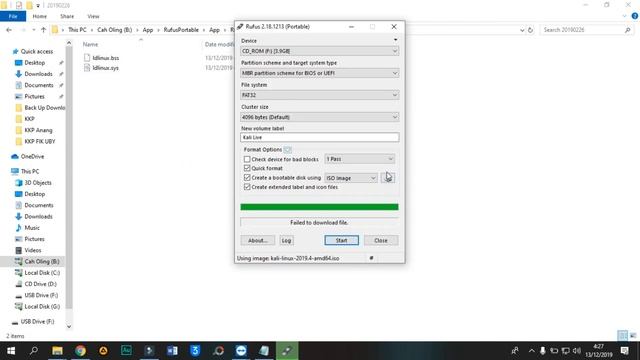Open the Home ribbon tab
The height and width of the screenshot is (360, 640).
pyautogui.click(x=40, y=16)
